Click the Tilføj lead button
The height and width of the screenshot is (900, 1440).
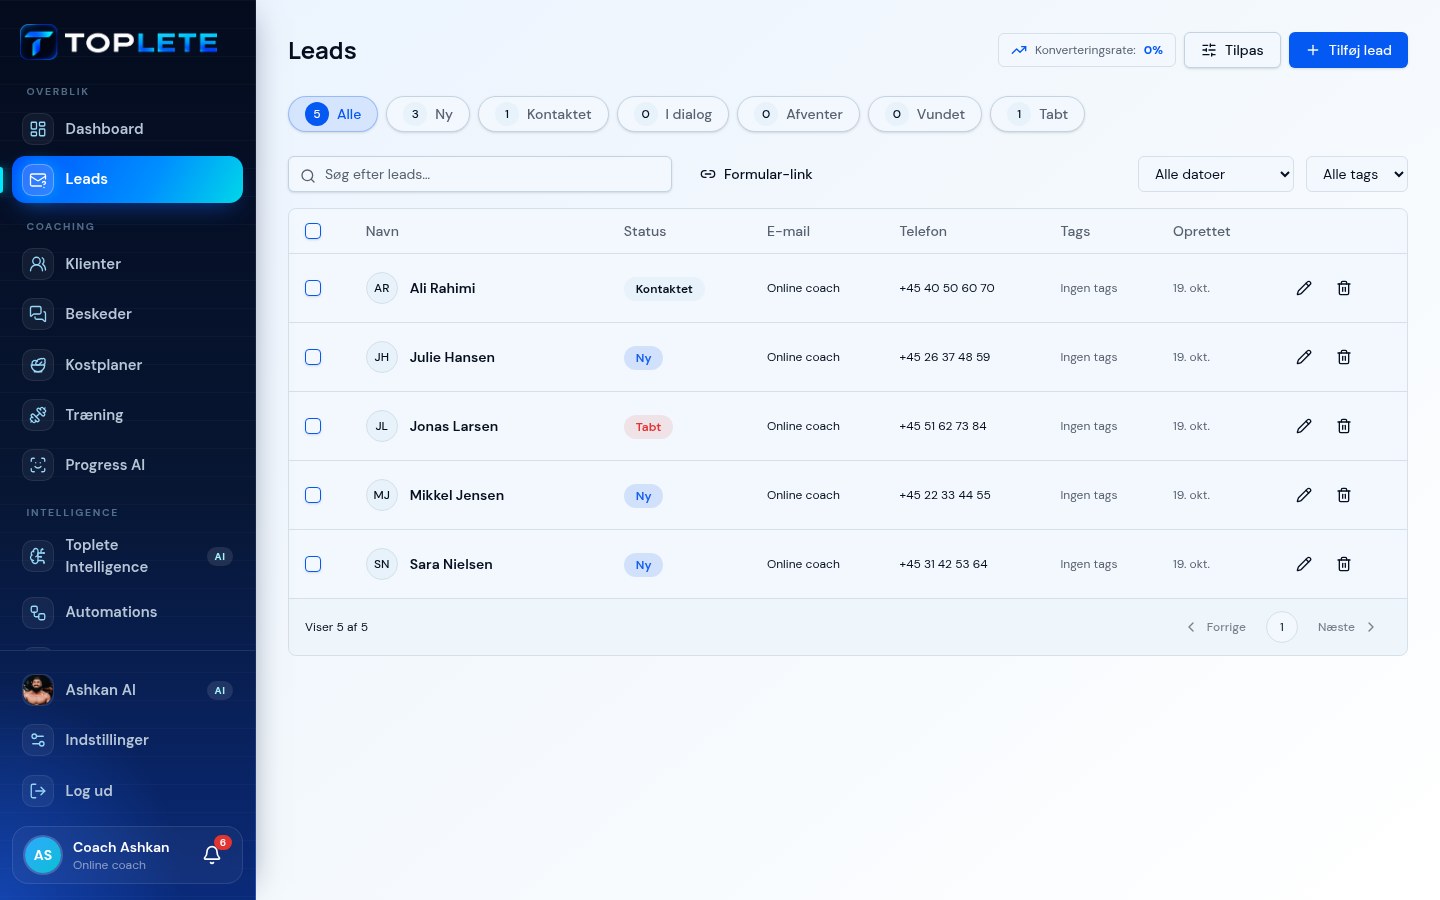[1348, 50]
